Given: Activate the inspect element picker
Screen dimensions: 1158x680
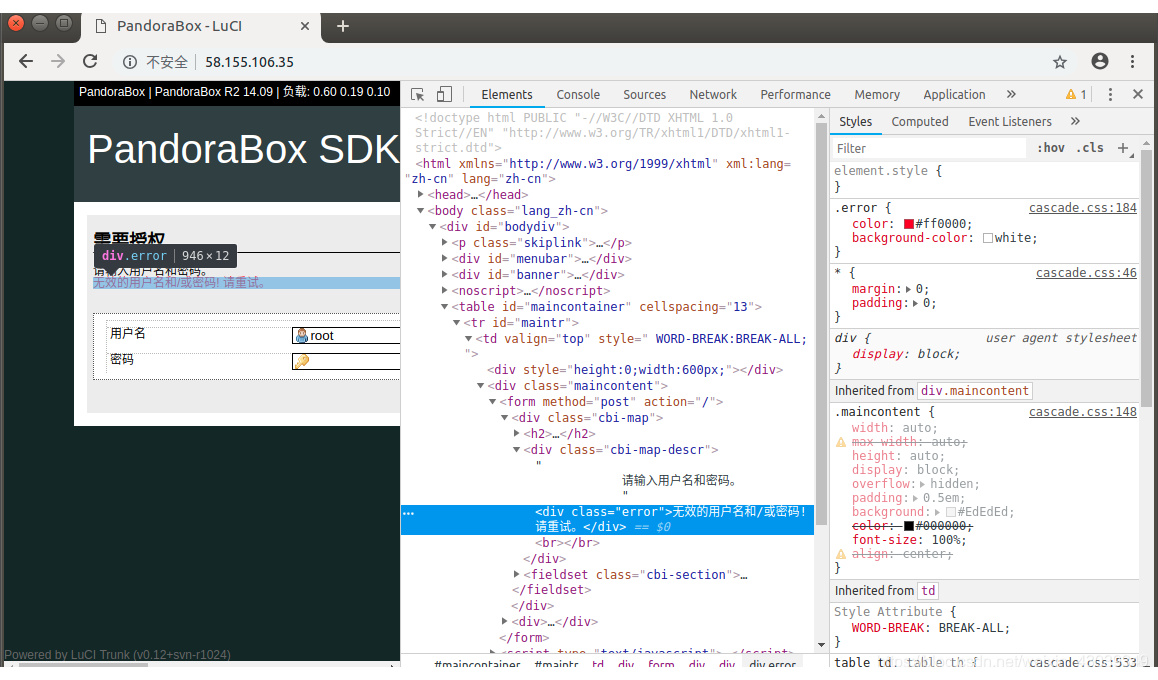Looking at the screenshot, I should tap(417, 95).
